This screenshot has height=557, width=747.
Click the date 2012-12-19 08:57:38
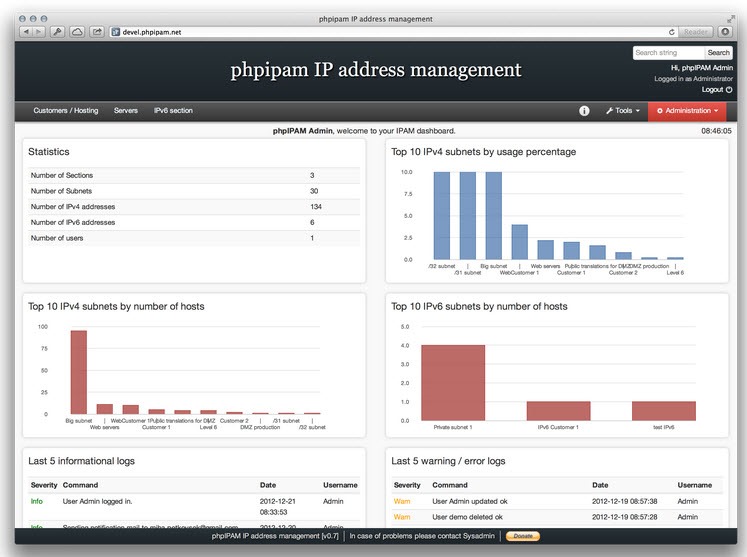tap(625, 501)
